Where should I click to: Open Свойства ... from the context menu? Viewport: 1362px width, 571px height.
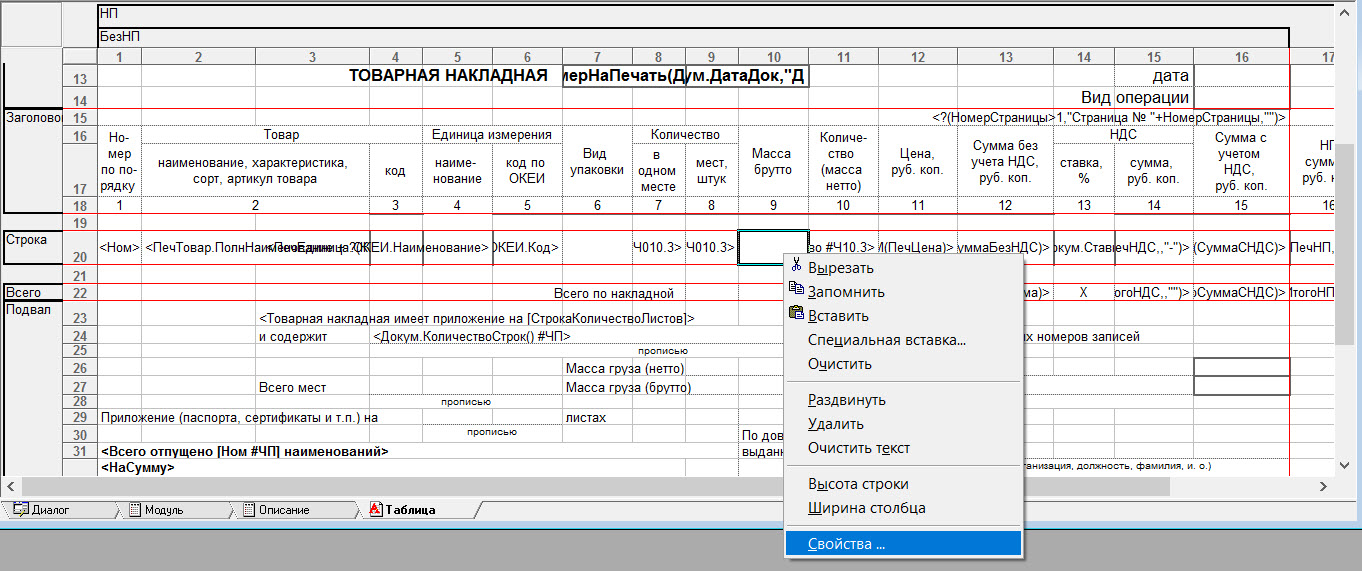click(903, 544)
